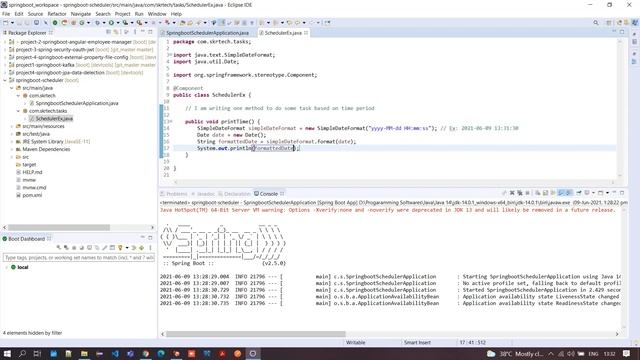Collapse the com.skrtech.tasks package
This screenshot has width=640, height=360.
click(x=18, y=111)
